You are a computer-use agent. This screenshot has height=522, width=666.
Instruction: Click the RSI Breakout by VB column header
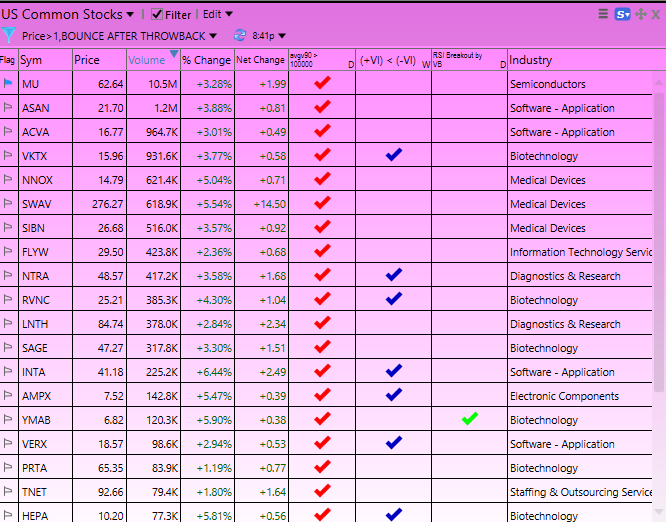[469, 60]
